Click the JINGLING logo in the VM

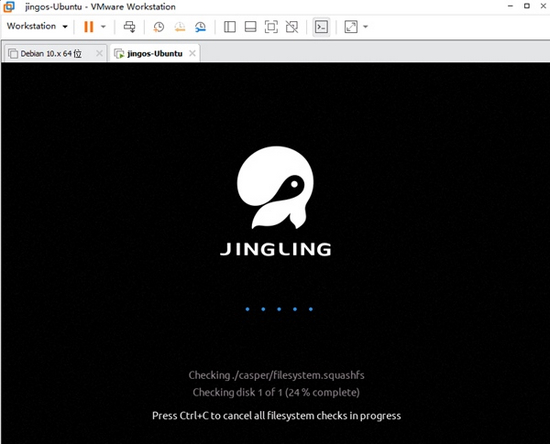[x=275, y=201]
